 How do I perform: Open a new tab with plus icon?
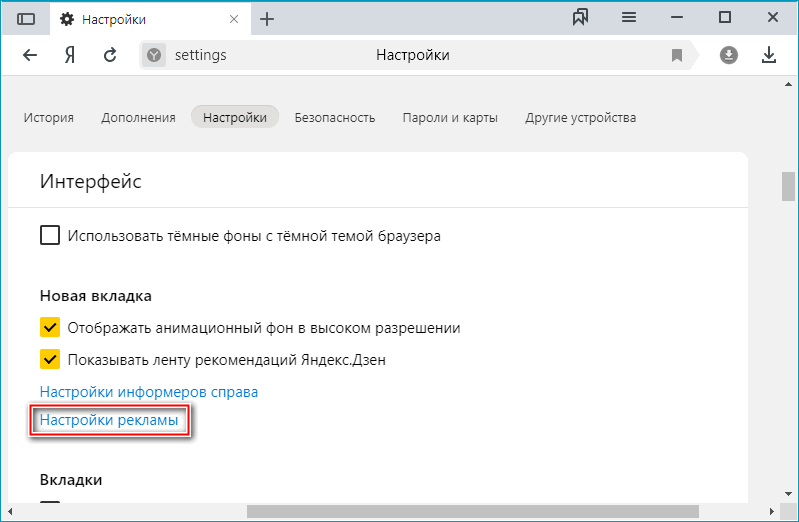point(267,19)
